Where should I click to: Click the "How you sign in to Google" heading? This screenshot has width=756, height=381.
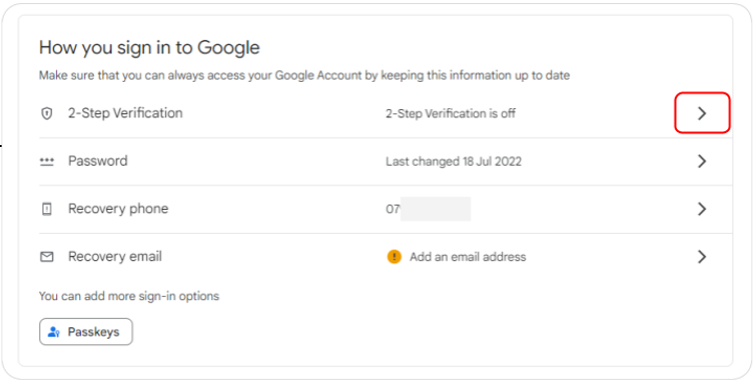click(149, 48)
